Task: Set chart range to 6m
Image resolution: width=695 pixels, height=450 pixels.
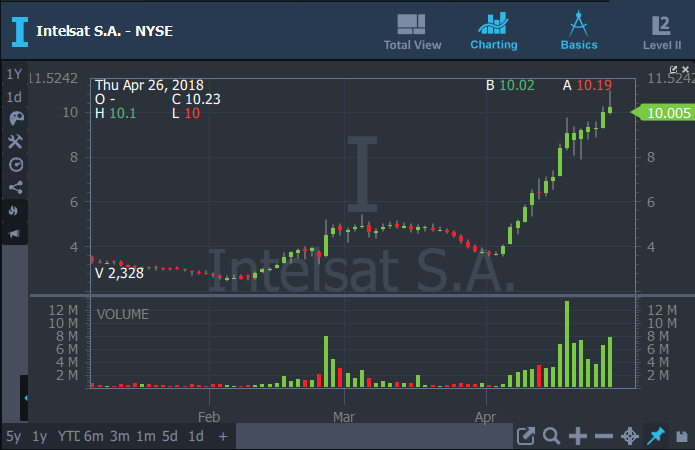Action: (x=94, y=436)
